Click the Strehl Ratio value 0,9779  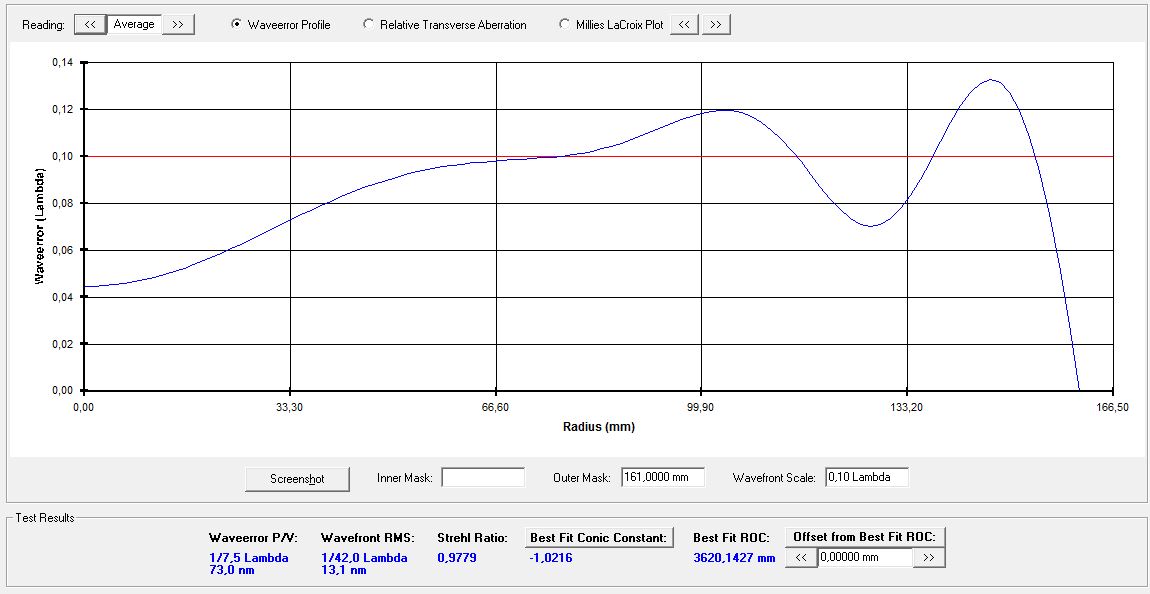tap(457, 558)
